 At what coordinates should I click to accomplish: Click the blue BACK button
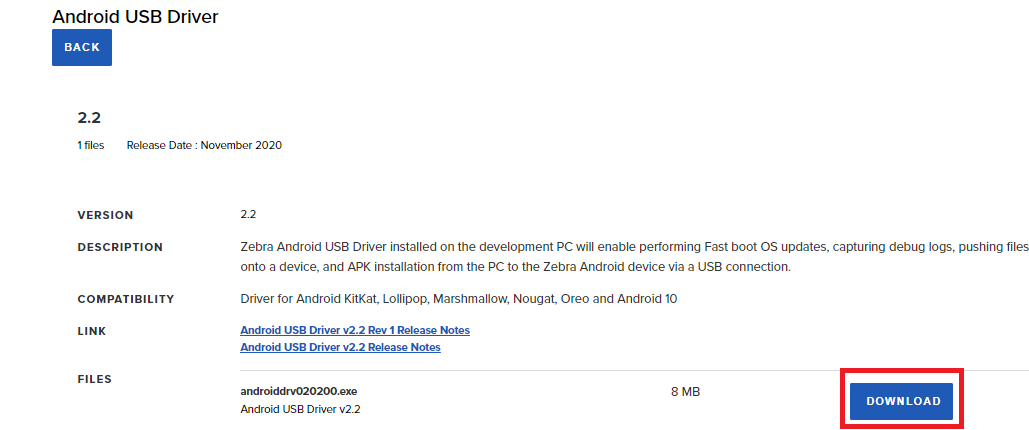pos(82,47)
